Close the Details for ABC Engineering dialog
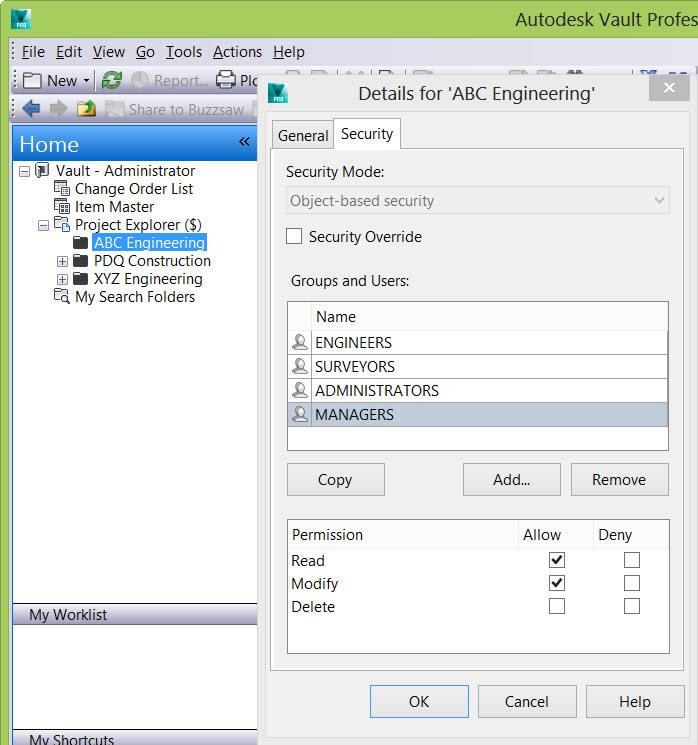 (669, 87)
